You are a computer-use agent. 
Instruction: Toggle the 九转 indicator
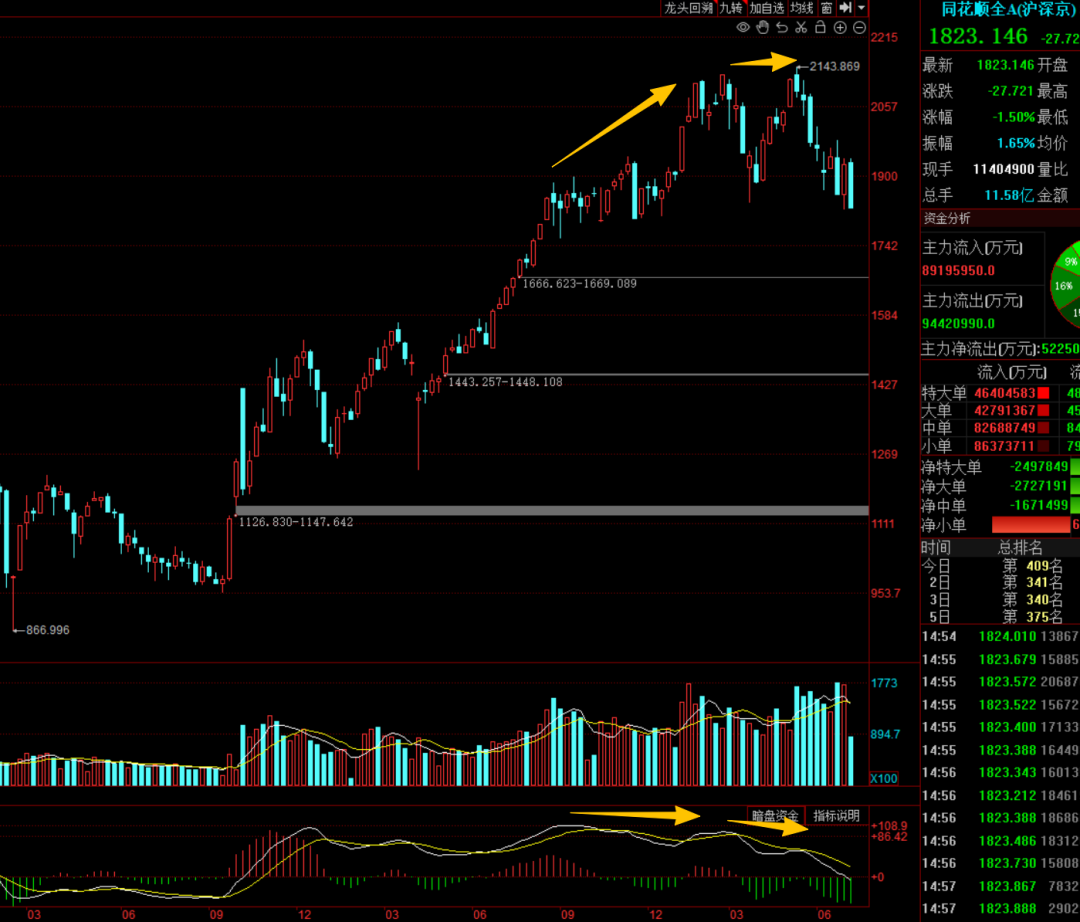(x=731, y=8)
